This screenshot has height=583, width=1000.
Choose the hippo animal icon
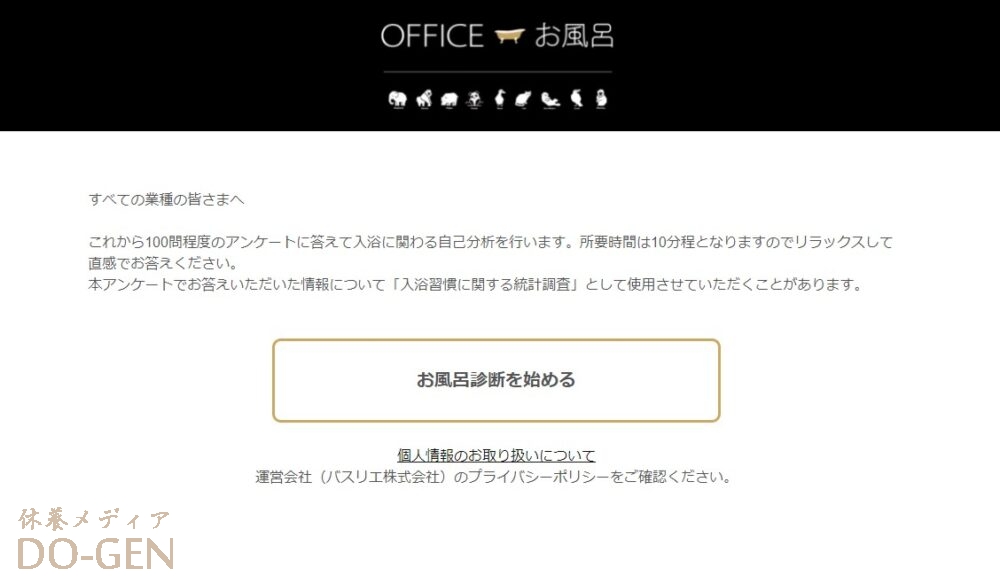(x=449, y=100)
